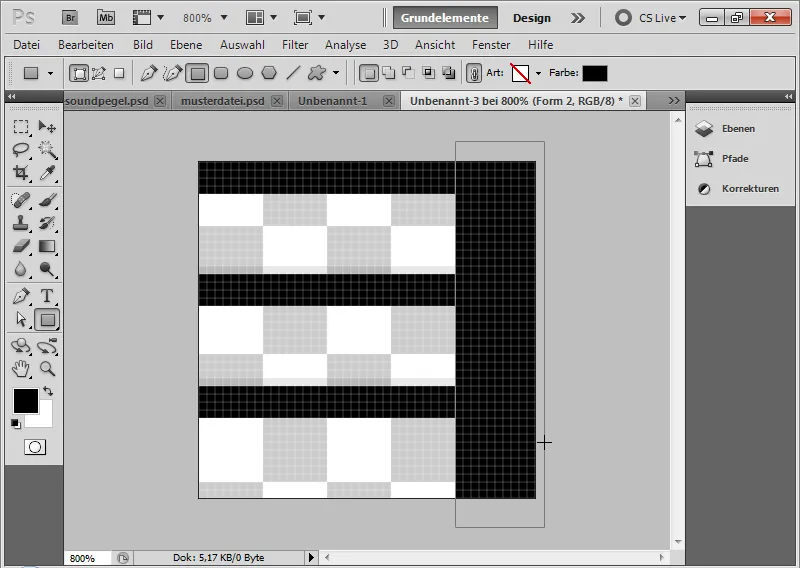
Task: Open the Bearbeiten menu
Action: 86,45
